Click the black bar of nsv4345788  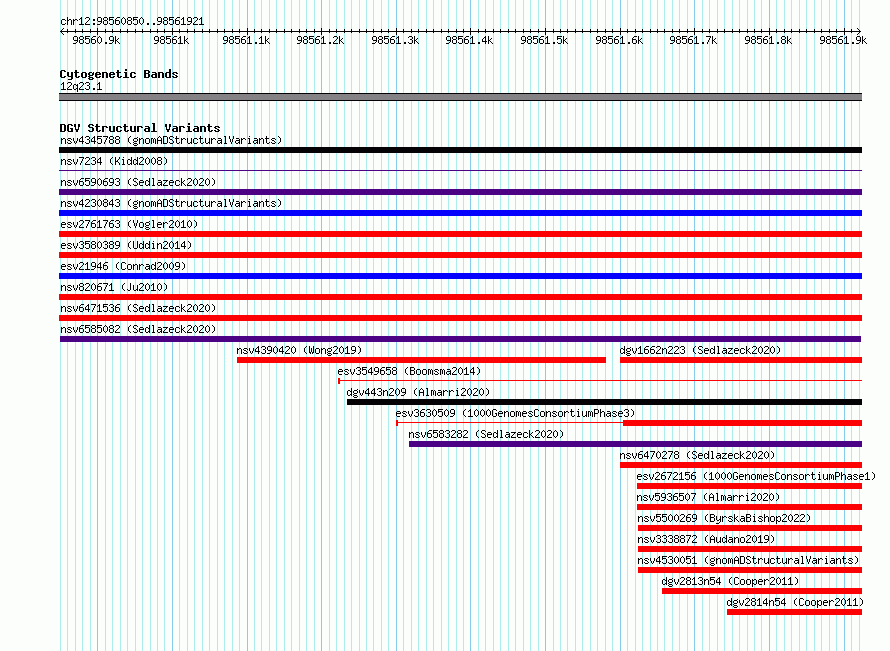[x=460, y=150]
